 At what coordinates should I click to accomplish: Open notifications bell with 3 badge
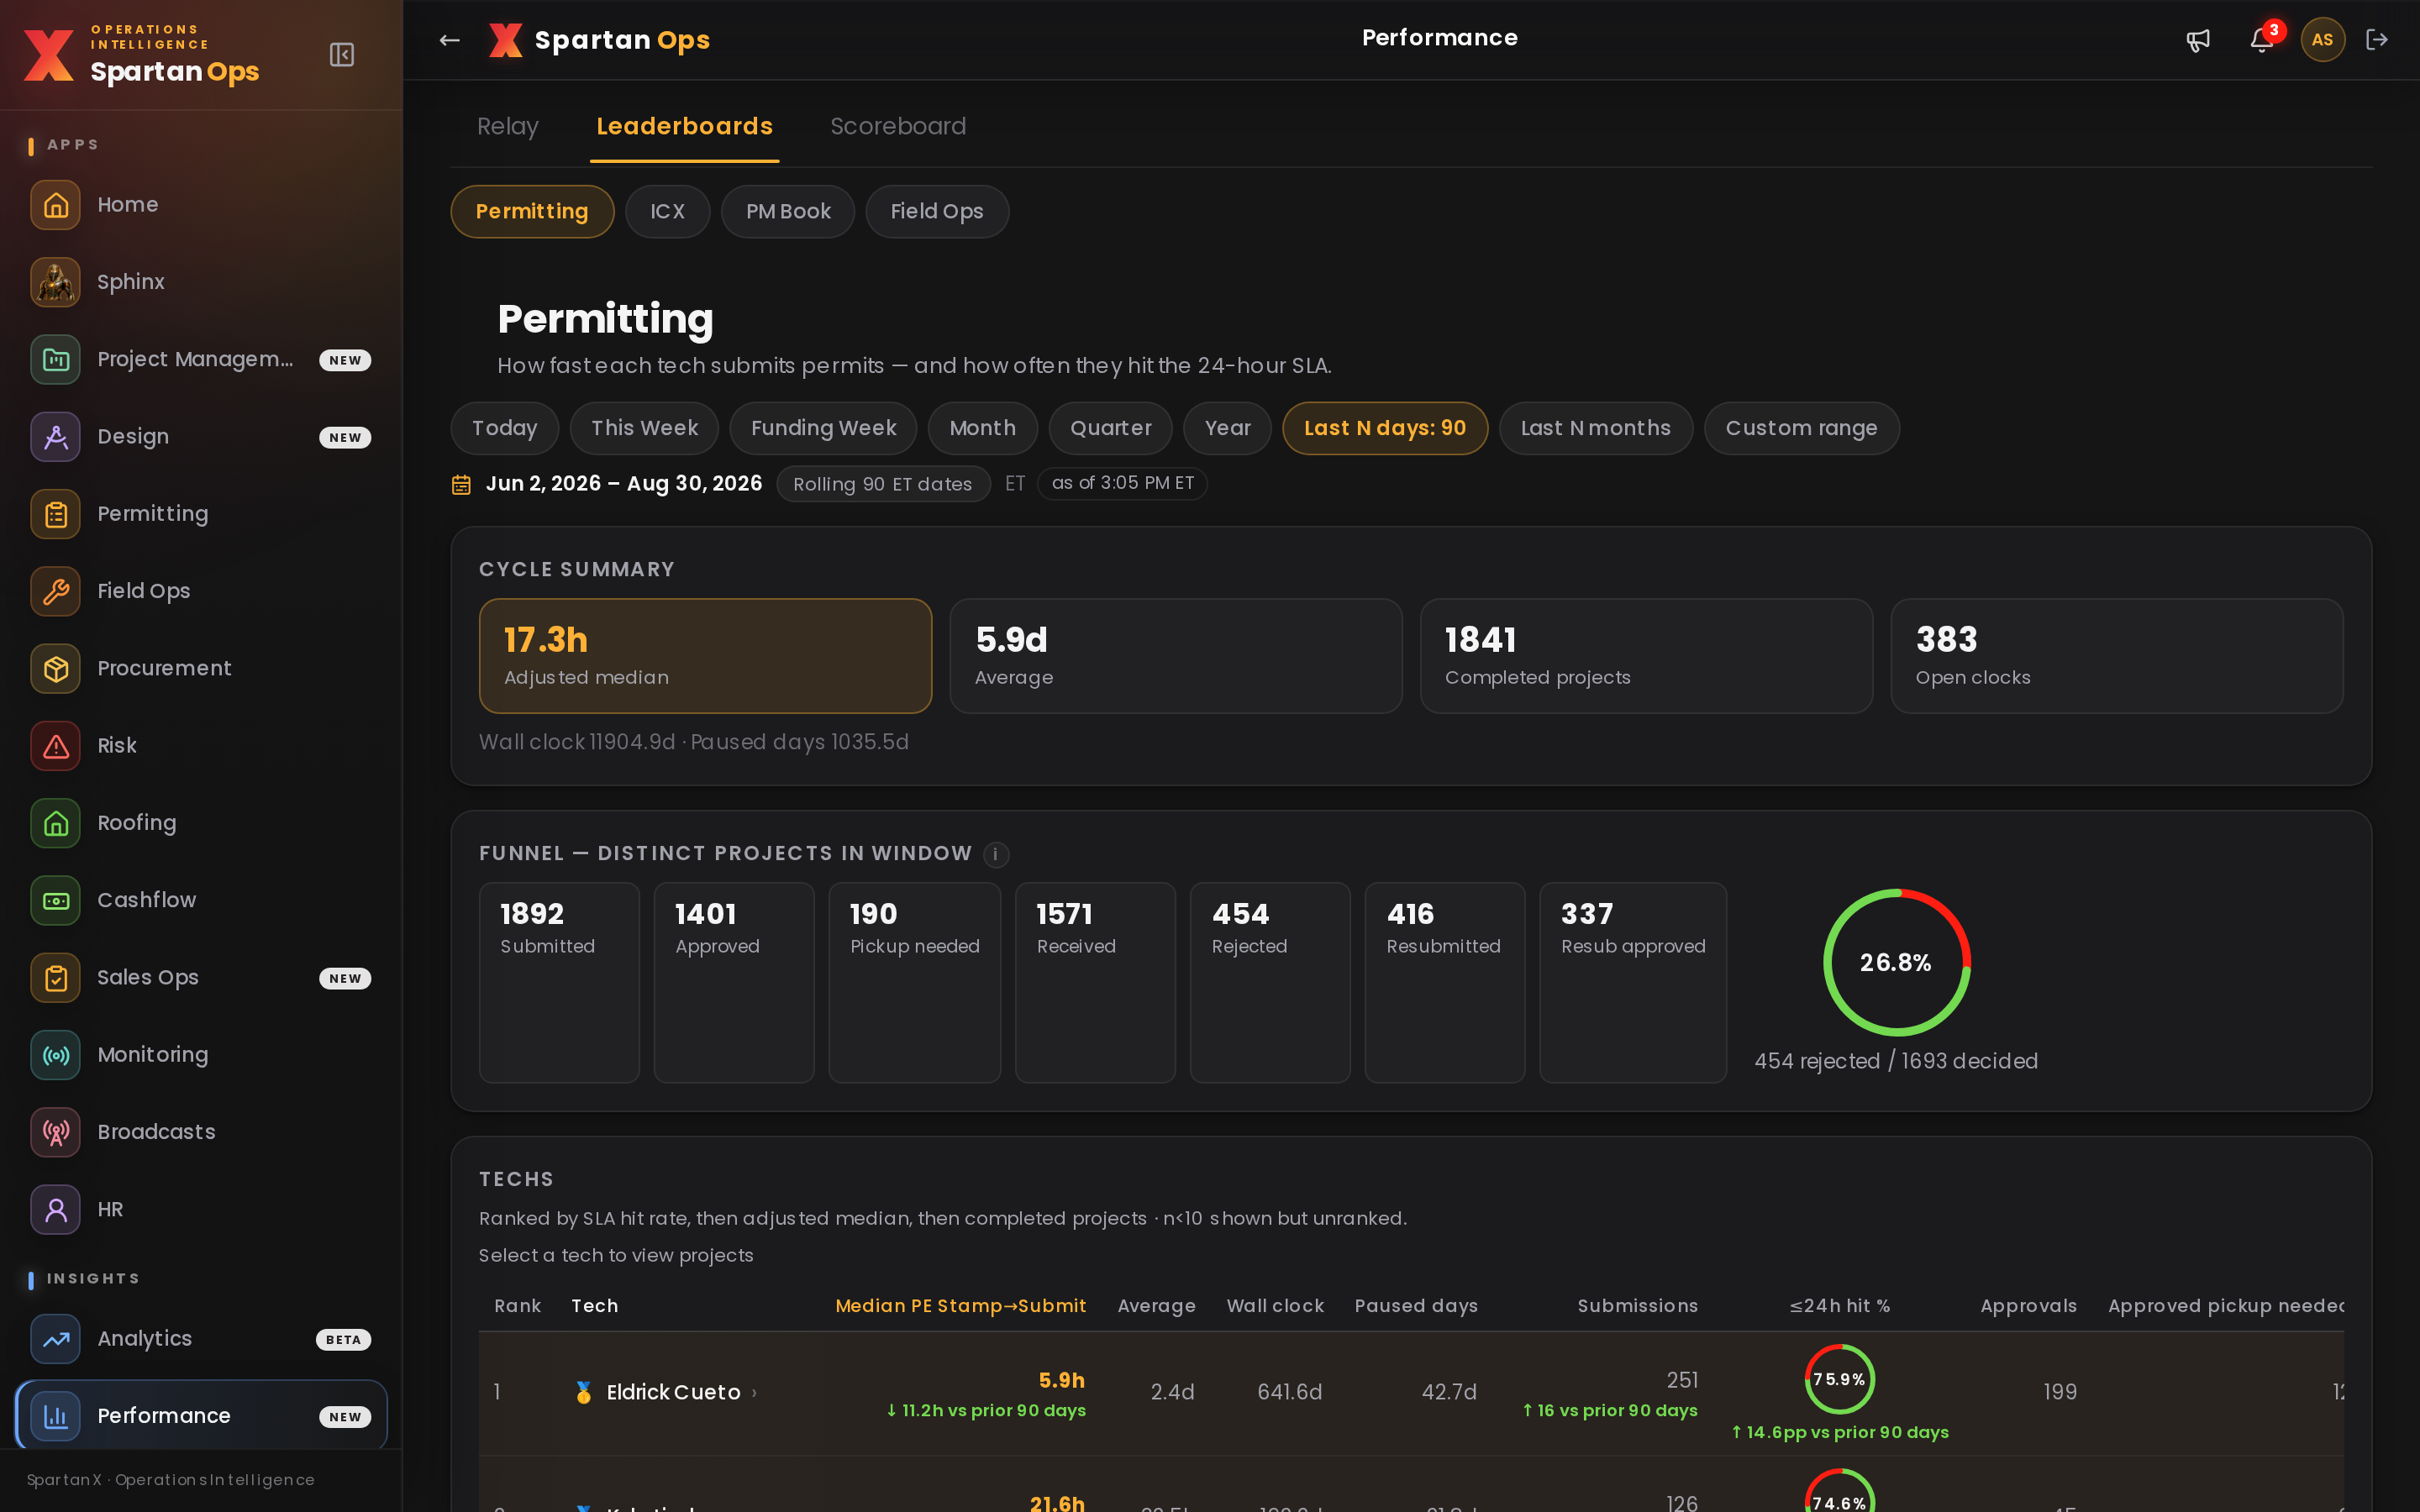(x=2263, y=40)
